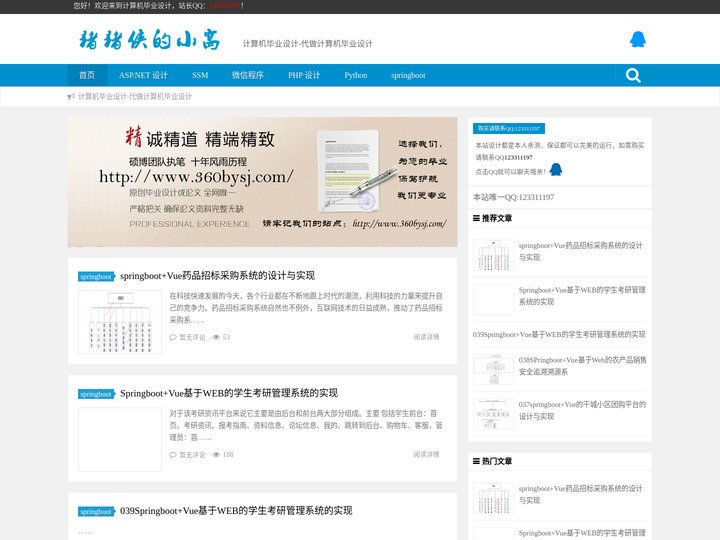Image resolution: width=720 pixels, height=540 pixels.
Task: Click springboot tag on 药品招标采购 article
Action: (x=96, y=276)
